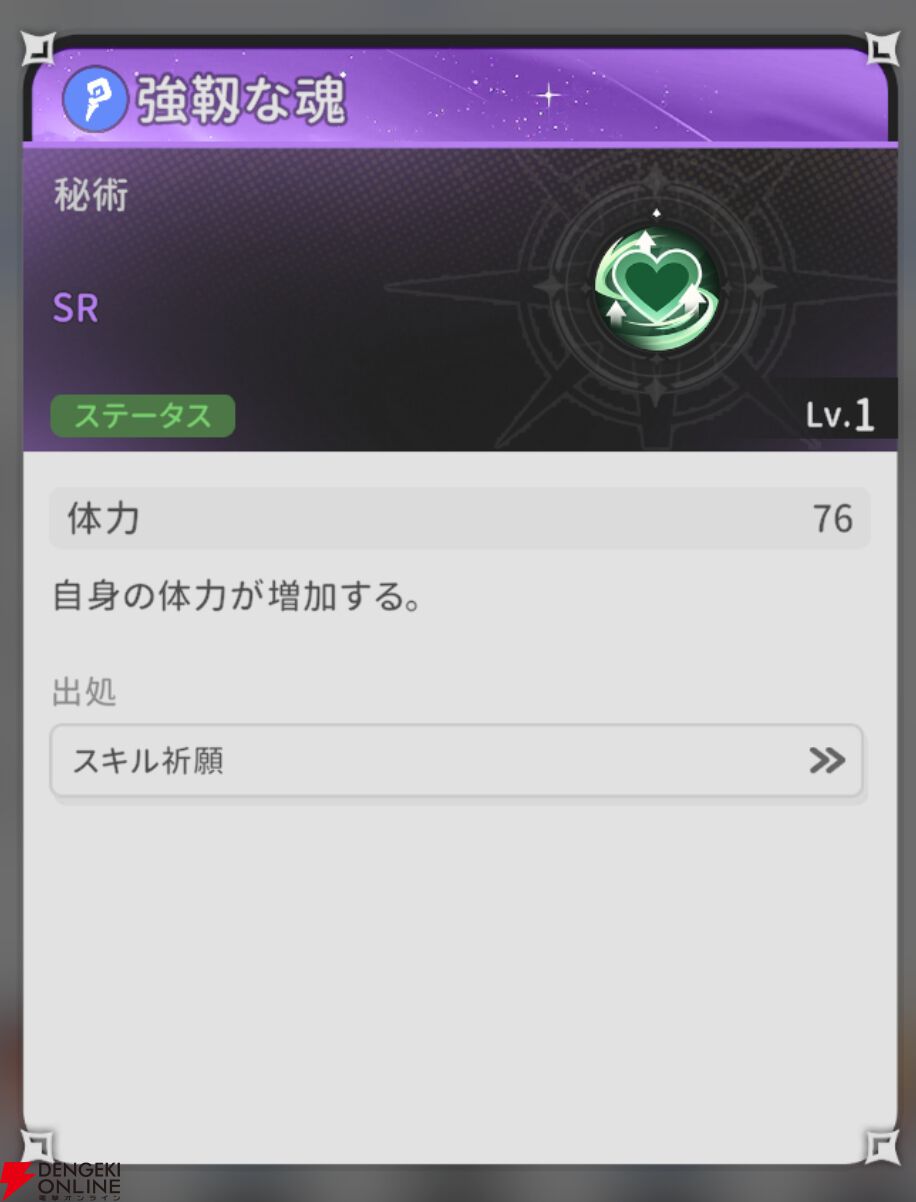Click the Lv.1 level indicator

840,415
